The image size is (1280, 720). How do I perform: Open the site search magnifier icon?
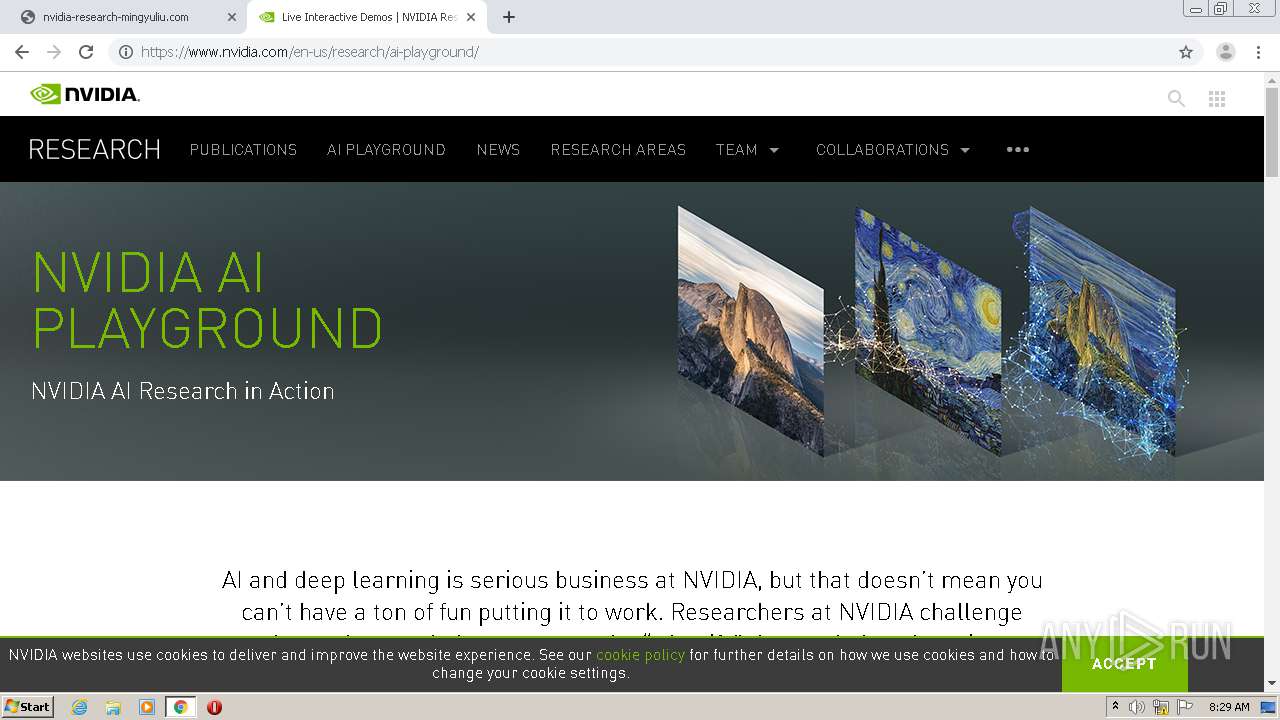(1176, 98)
